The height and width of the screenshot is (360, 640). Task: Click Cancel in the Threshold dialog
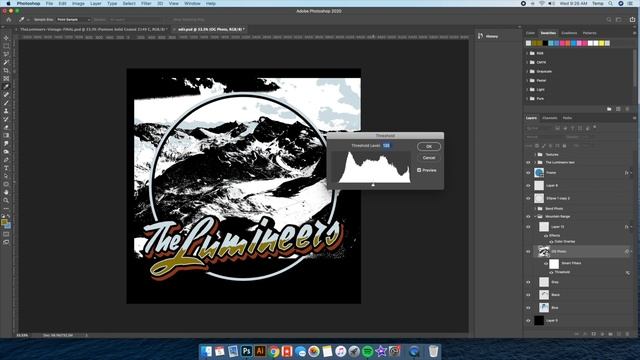coord(429,158)
